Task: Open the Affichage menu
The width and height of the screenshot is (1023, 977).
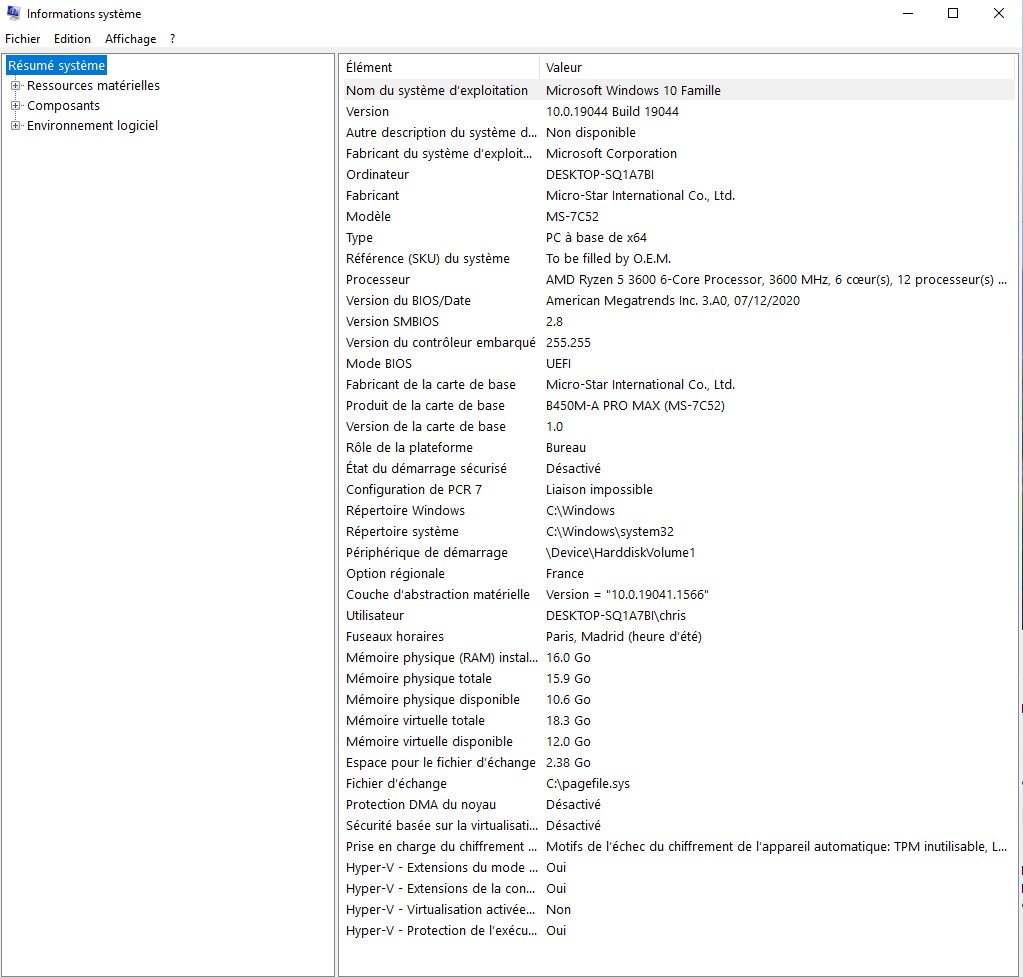Action: [130, 39]
